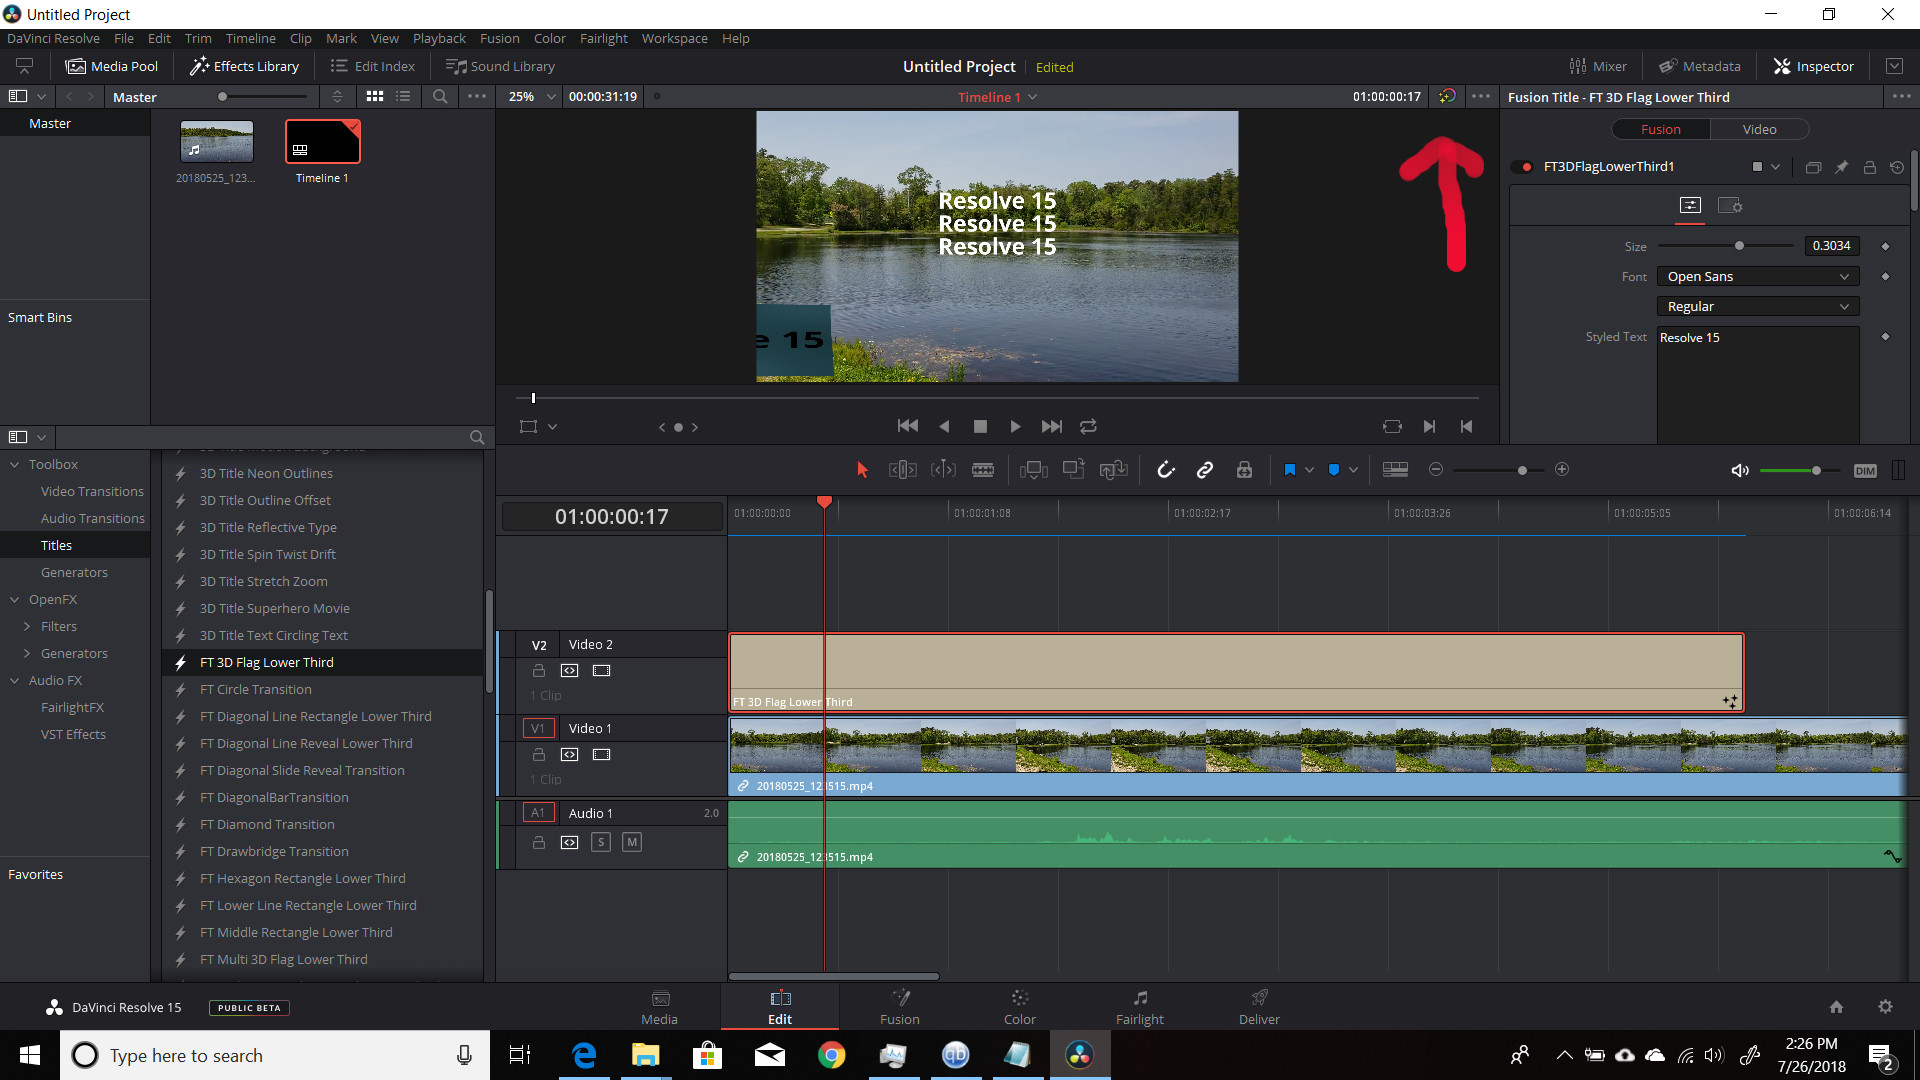Open the Workspace menu
This screenshot has width=1920, height=1080.
(674, 38)
